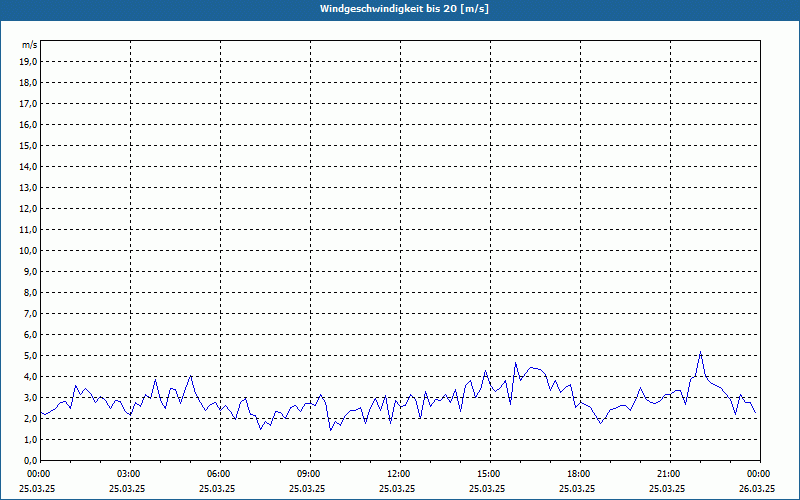Click the 17,0 y-axis tick label
Viewport: 800px width, 500px height.
pos(28,103)
